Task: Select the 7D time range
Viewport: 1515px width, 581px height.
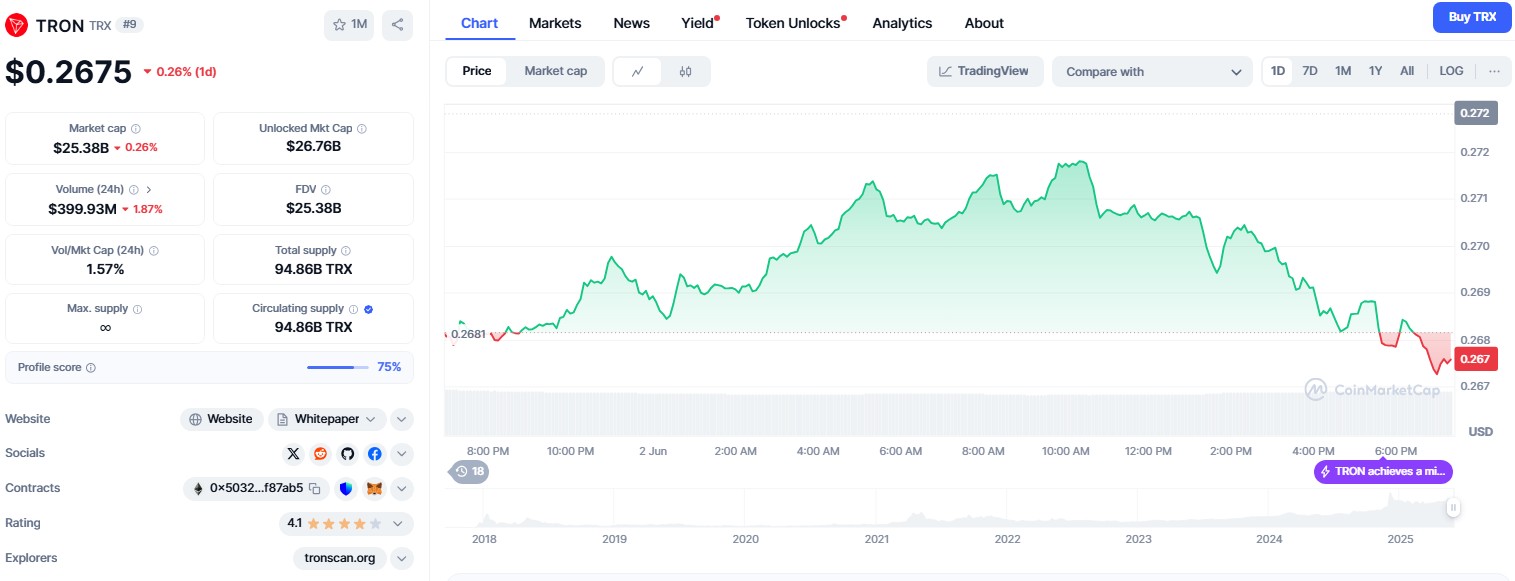Action: pos(1310,71)
